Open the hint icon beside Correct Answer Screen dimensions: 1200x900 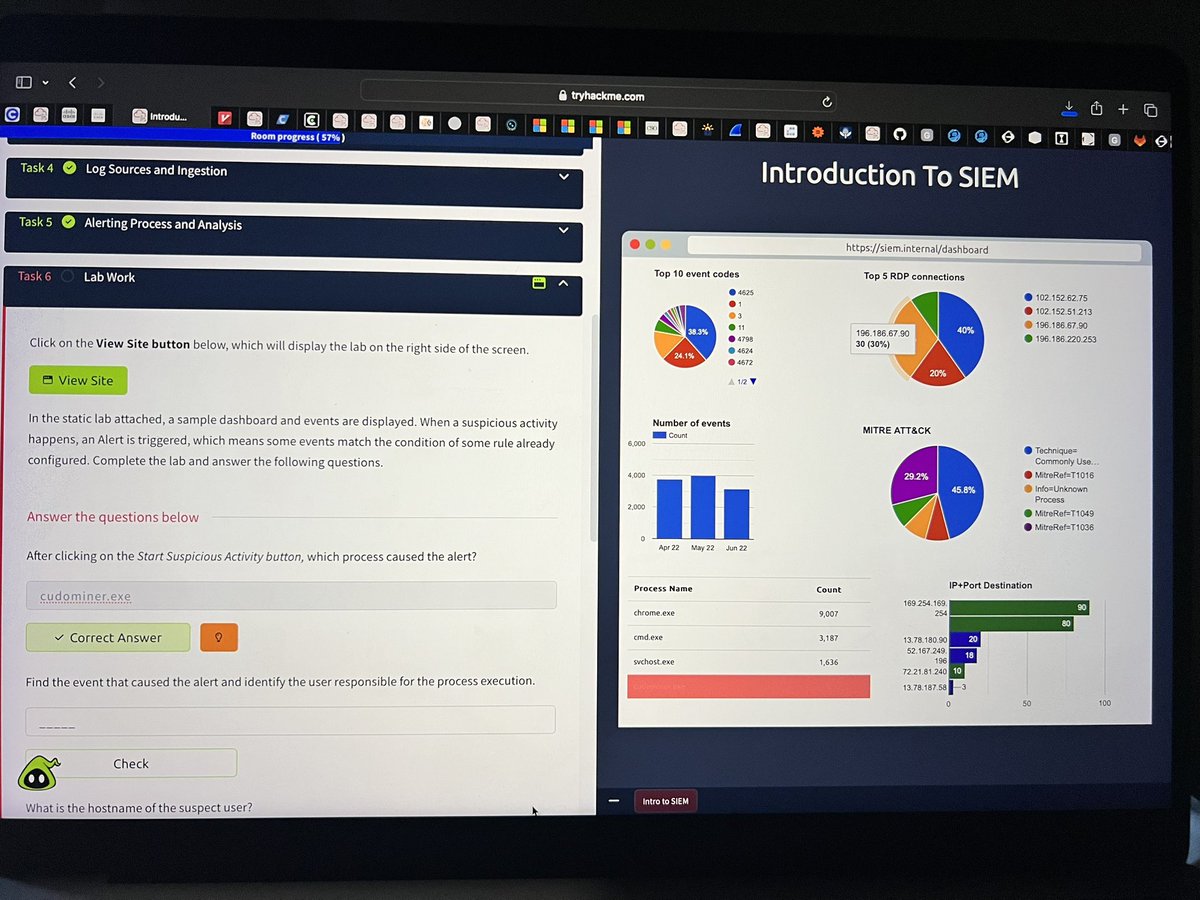pyautogui.click(x=219, y=636)
